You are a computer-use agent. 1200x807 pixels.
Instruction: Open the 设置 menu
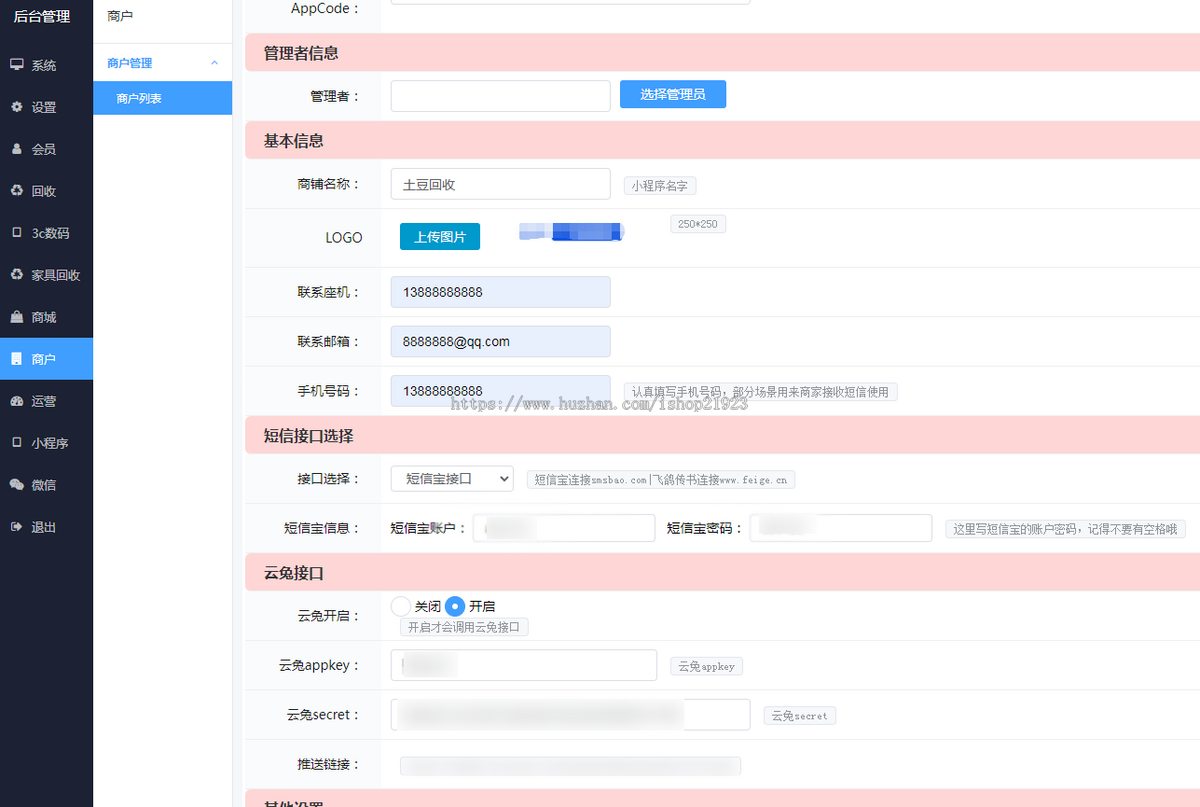pyautogui.click(x=46, y=107)
